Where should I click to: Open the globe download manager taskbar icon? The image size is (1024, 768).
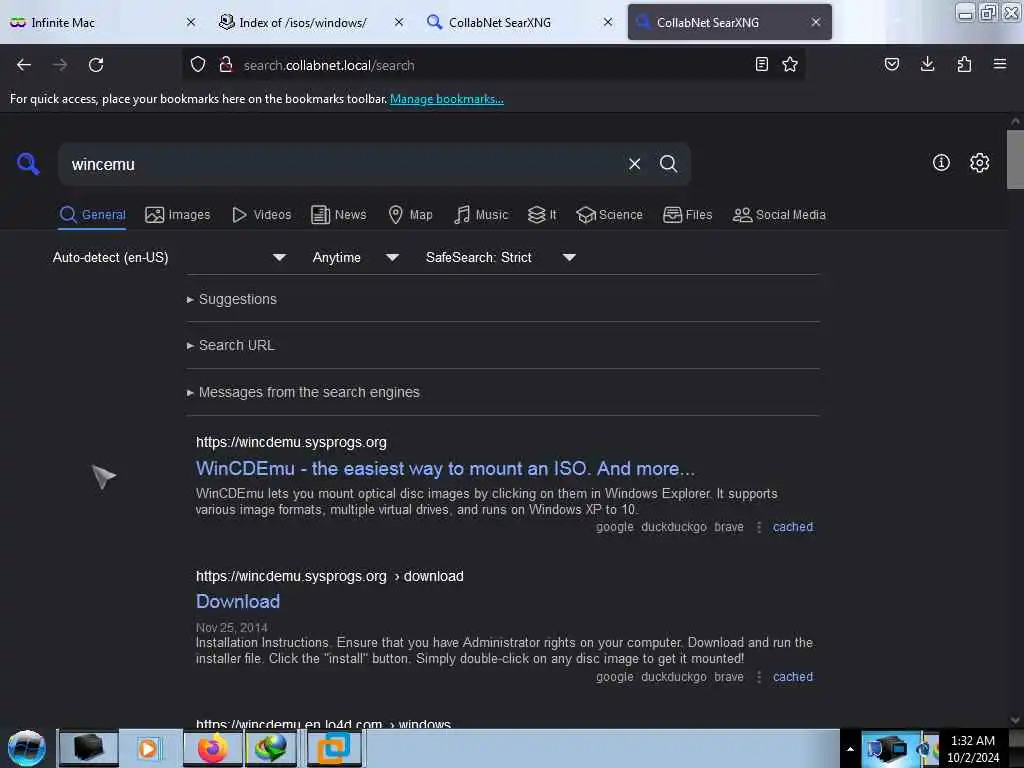[x=272, y=748]
